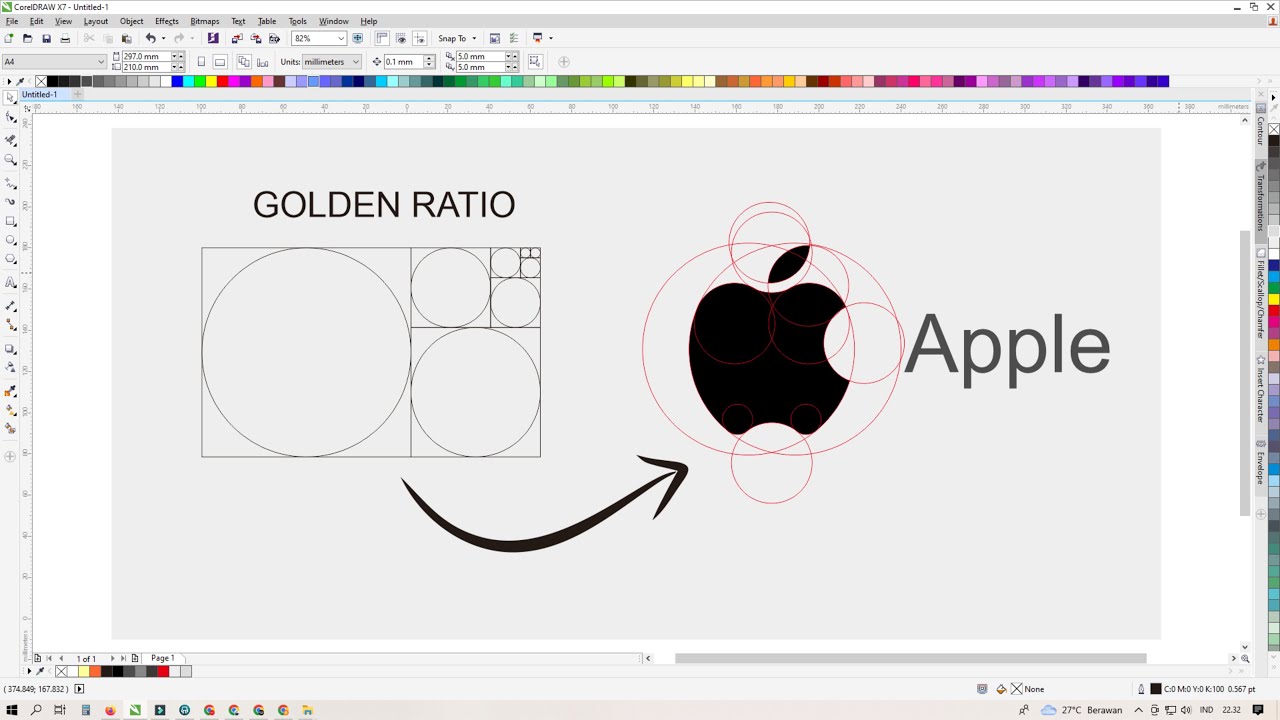Select the Crop tool

[11, 140]
